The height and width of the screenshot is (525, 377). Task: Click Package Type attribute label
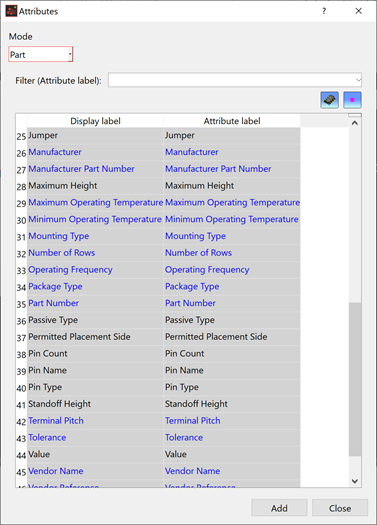tap(232, 287)
